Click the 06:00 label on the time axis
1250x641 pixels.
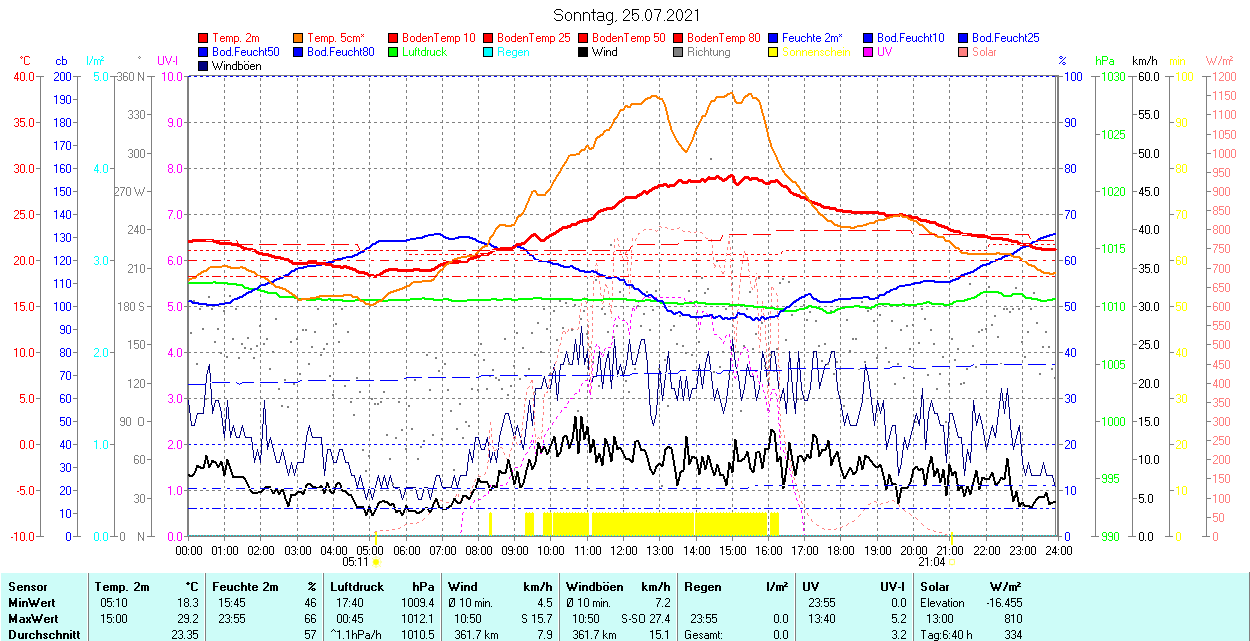[x=407, y=550]
